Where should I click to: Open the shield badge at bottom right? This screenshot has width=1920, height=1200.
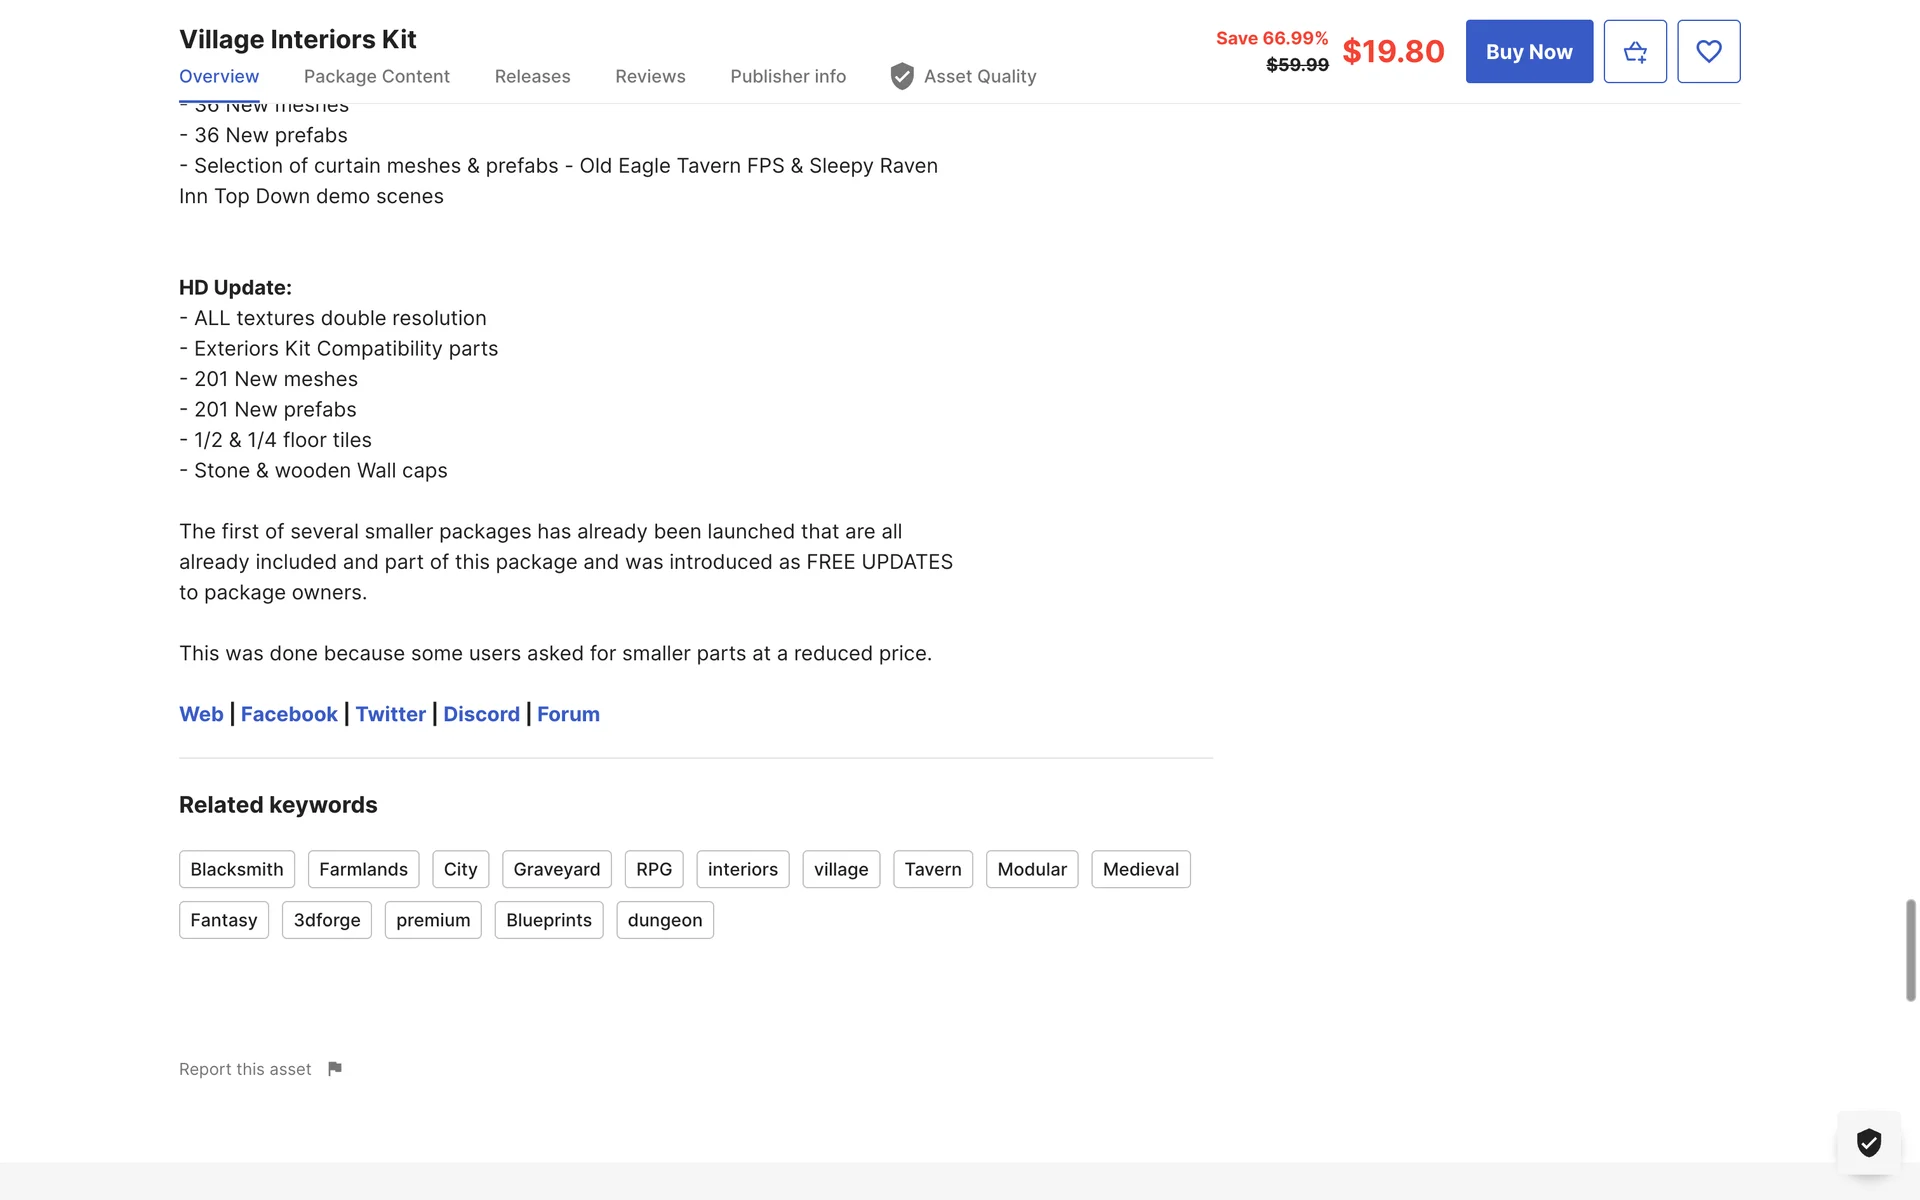[1868, 1142]
